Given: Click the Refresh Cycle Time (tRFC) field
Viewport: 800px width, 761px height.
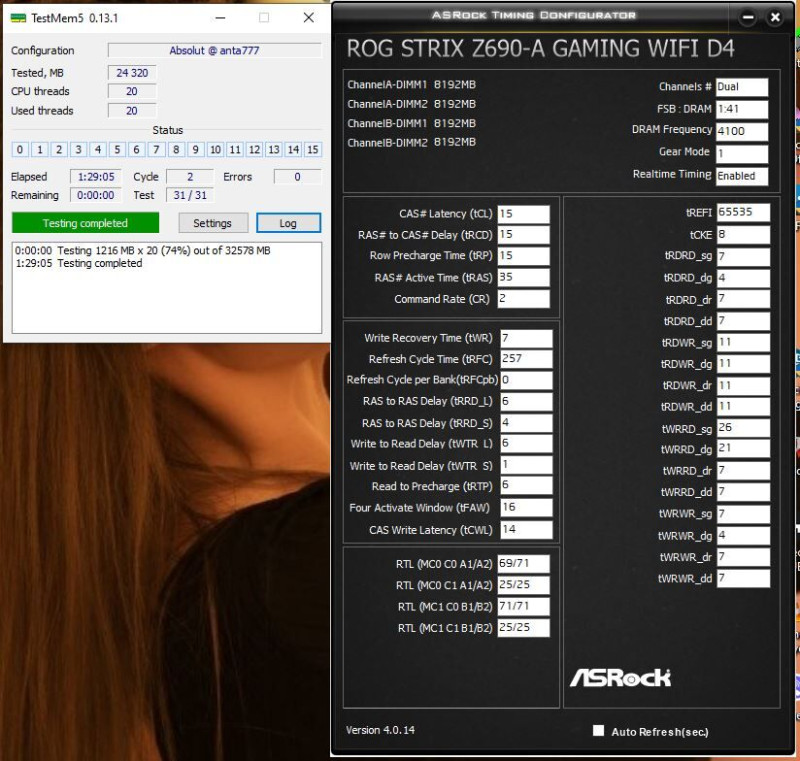Looking at the screenshot, I should 526,359.
